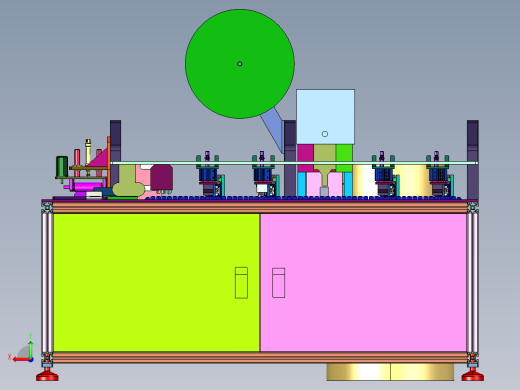
Task: Select the pink cabinet door panel
Action: tap(363, 282)
